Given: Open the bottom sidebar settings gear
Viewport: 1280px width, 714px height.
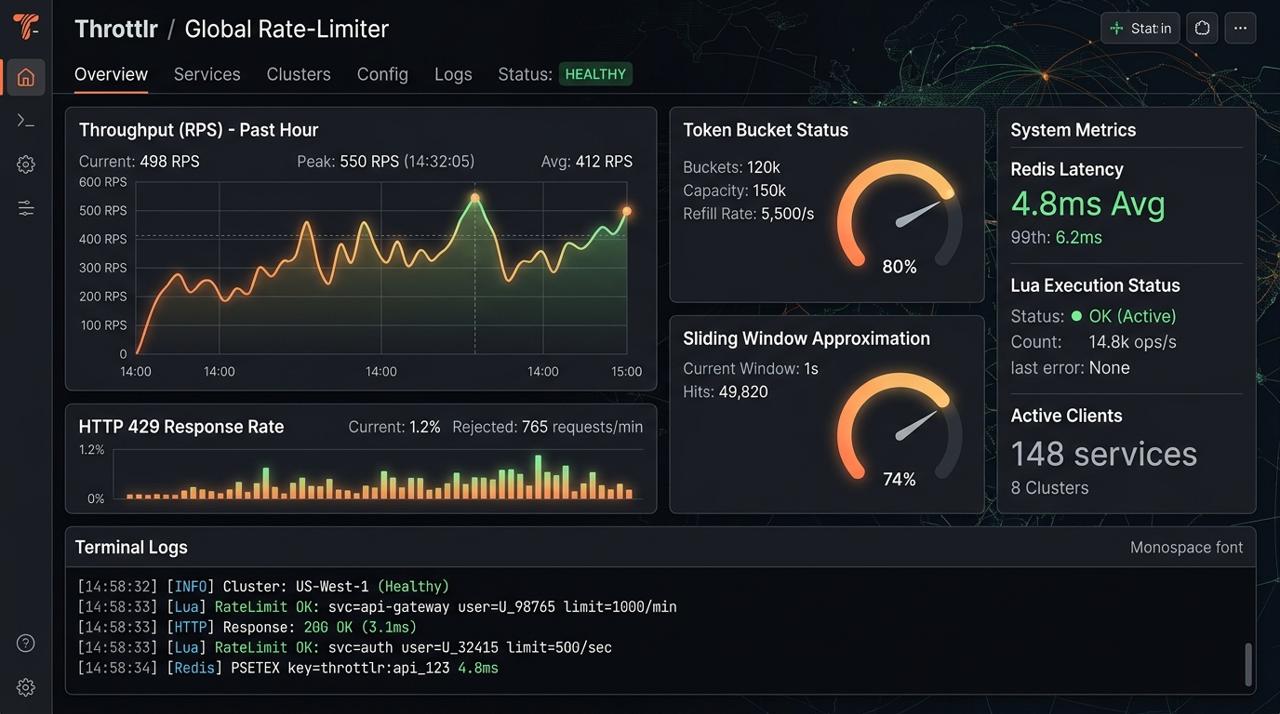Looking at the screenshot, I should 26,687.
